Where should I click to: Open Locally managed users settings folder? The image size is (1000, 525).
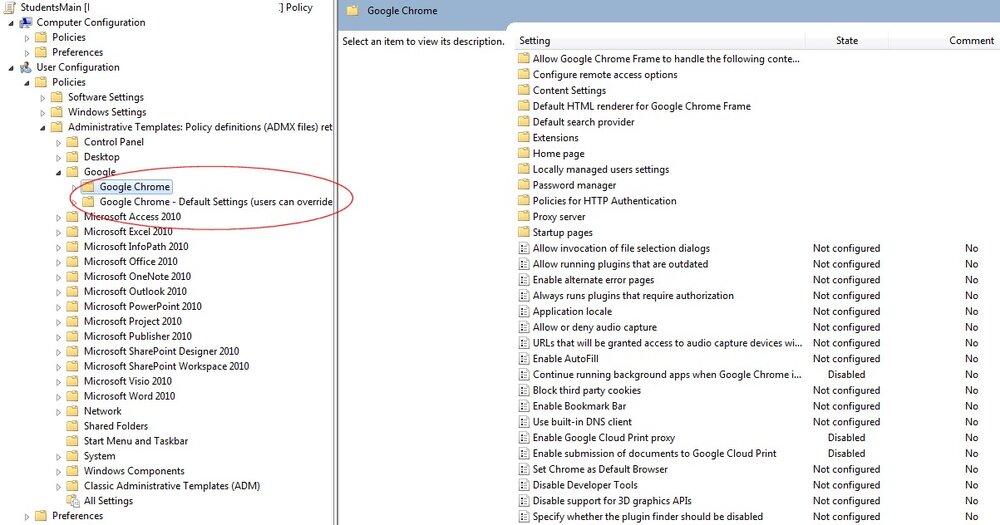tap(601, 169)
